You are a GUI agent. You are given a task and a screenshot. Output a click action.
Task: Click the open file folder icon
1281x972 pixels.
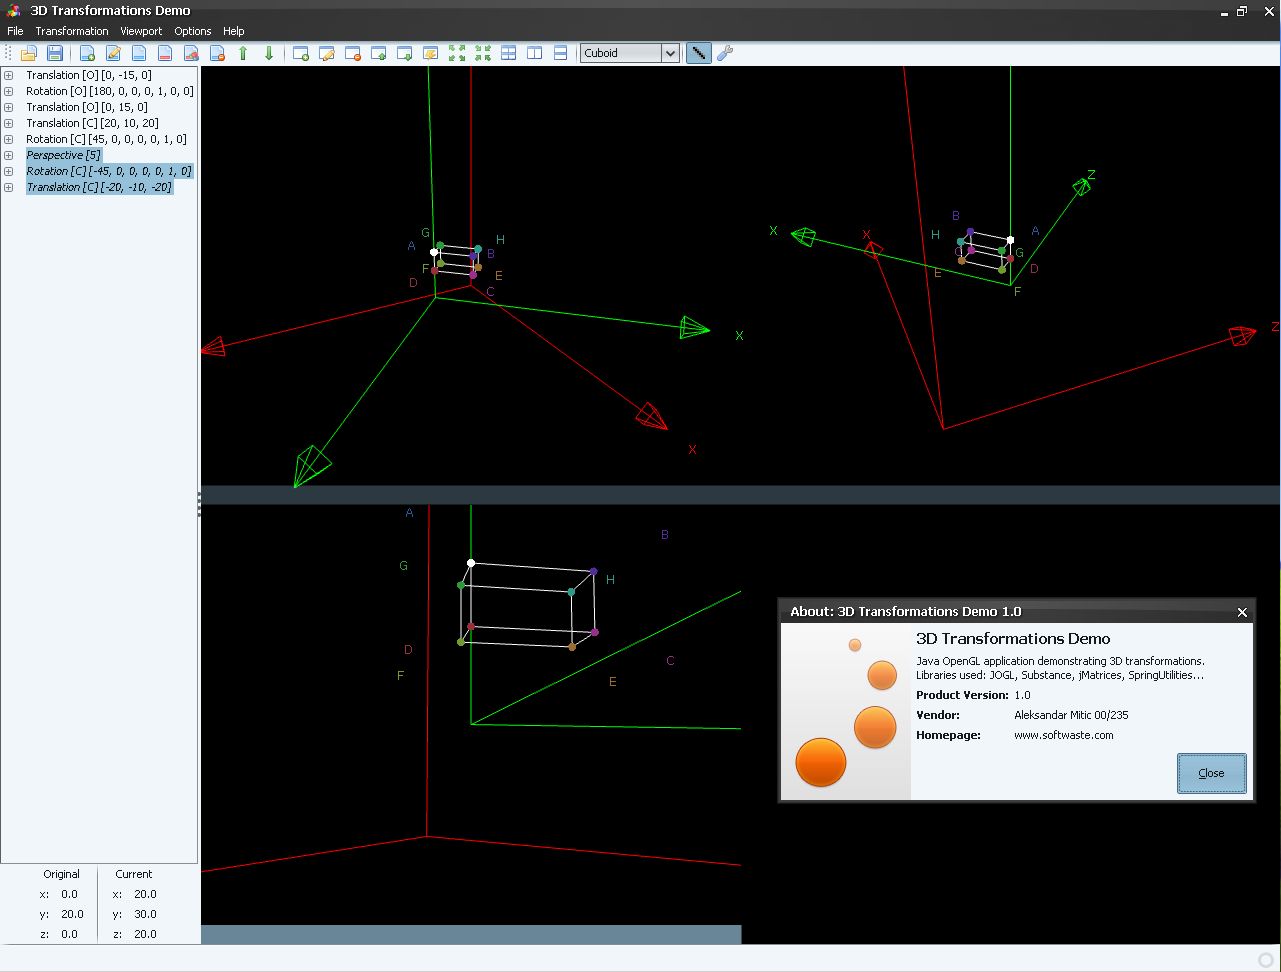[x=29, y=53]
